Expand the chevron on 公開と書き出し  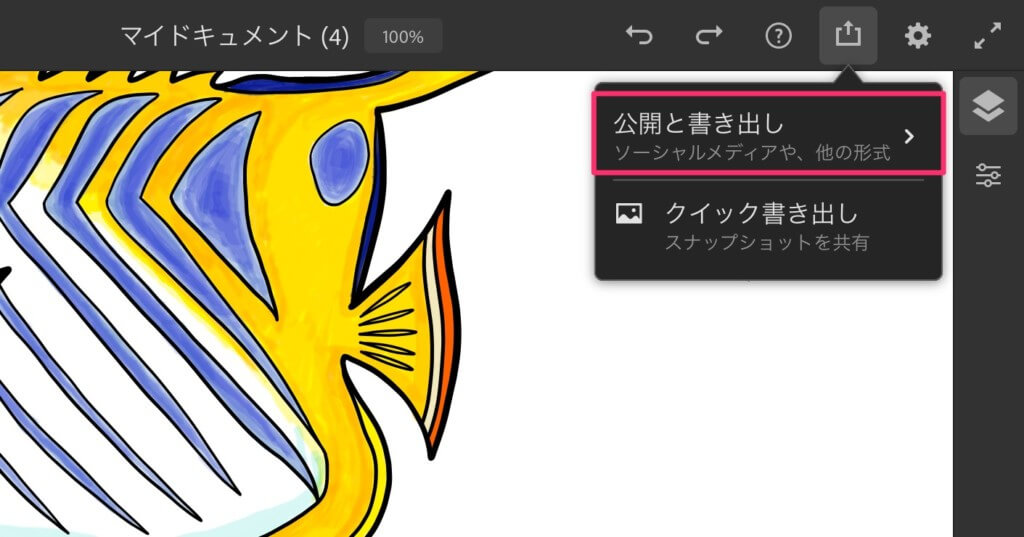[x=908, y=136]
